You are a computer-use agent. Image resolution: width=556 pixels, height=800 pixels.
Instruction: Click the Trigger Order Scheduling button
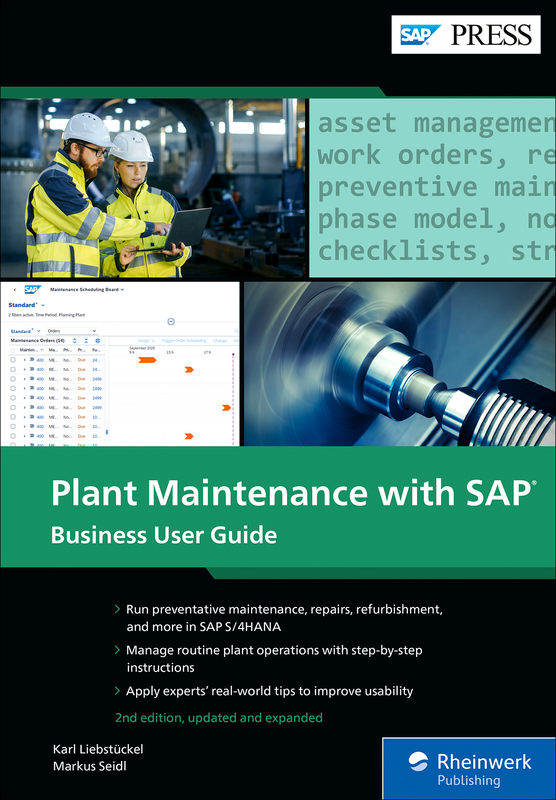[x=184, y=340]
